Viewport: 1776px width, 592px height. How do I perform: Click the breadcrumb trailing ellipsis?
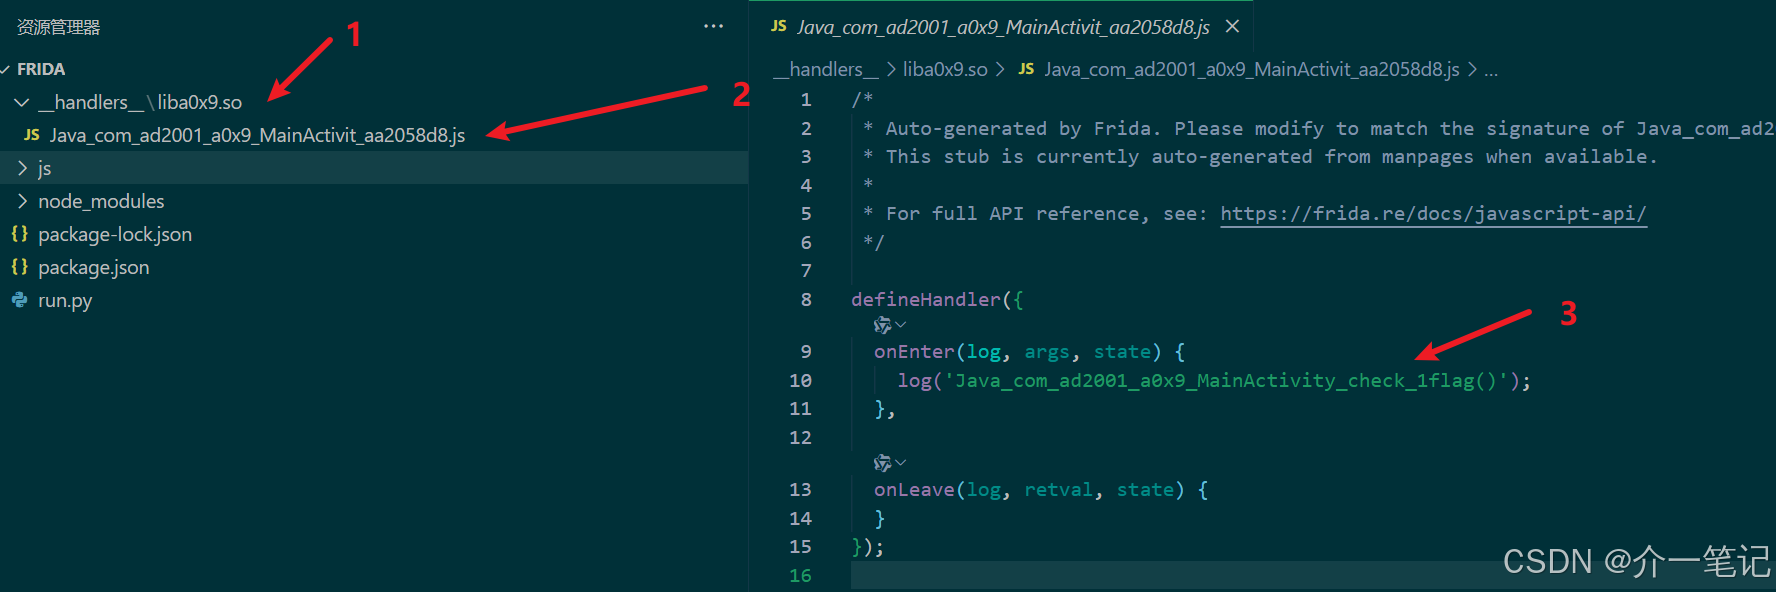click(x=1491, y=70)
